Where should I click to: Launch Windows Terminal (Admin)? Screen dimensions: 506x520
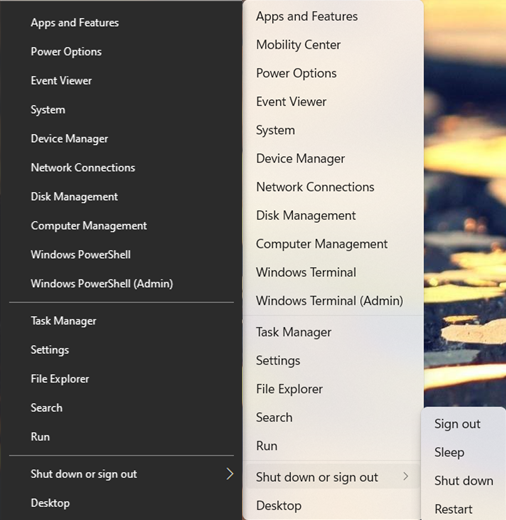(x=329, y=301)
